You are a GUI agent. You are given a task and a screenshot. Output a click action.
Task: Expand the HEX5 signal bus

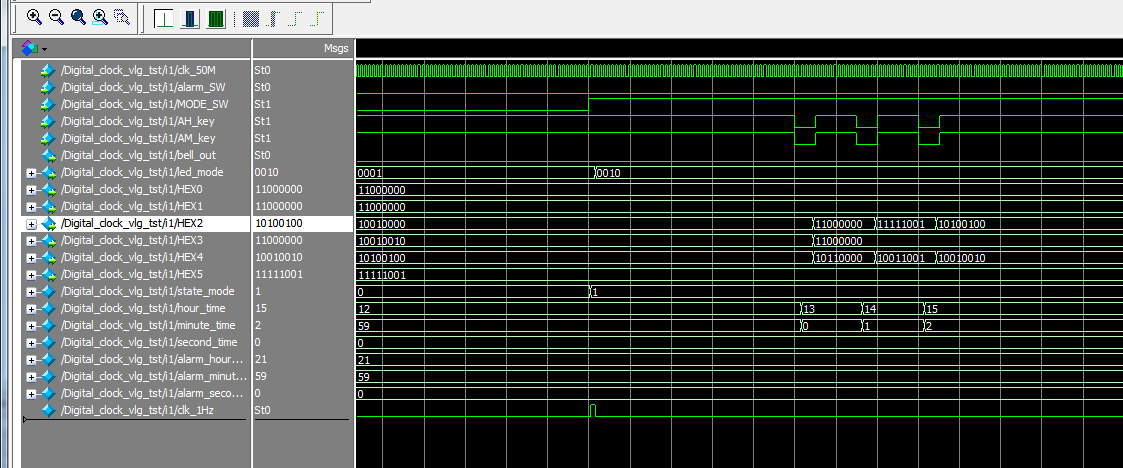tap(32, 274)
